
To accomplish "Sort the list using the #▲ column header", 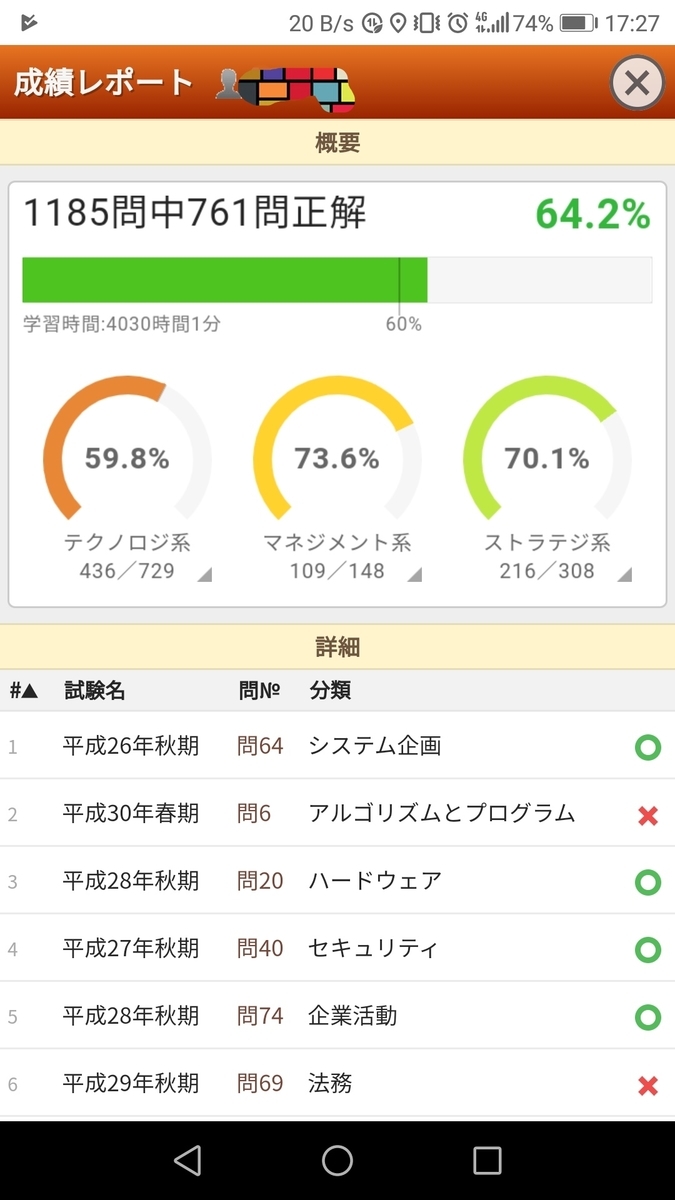I will [20, 690].
